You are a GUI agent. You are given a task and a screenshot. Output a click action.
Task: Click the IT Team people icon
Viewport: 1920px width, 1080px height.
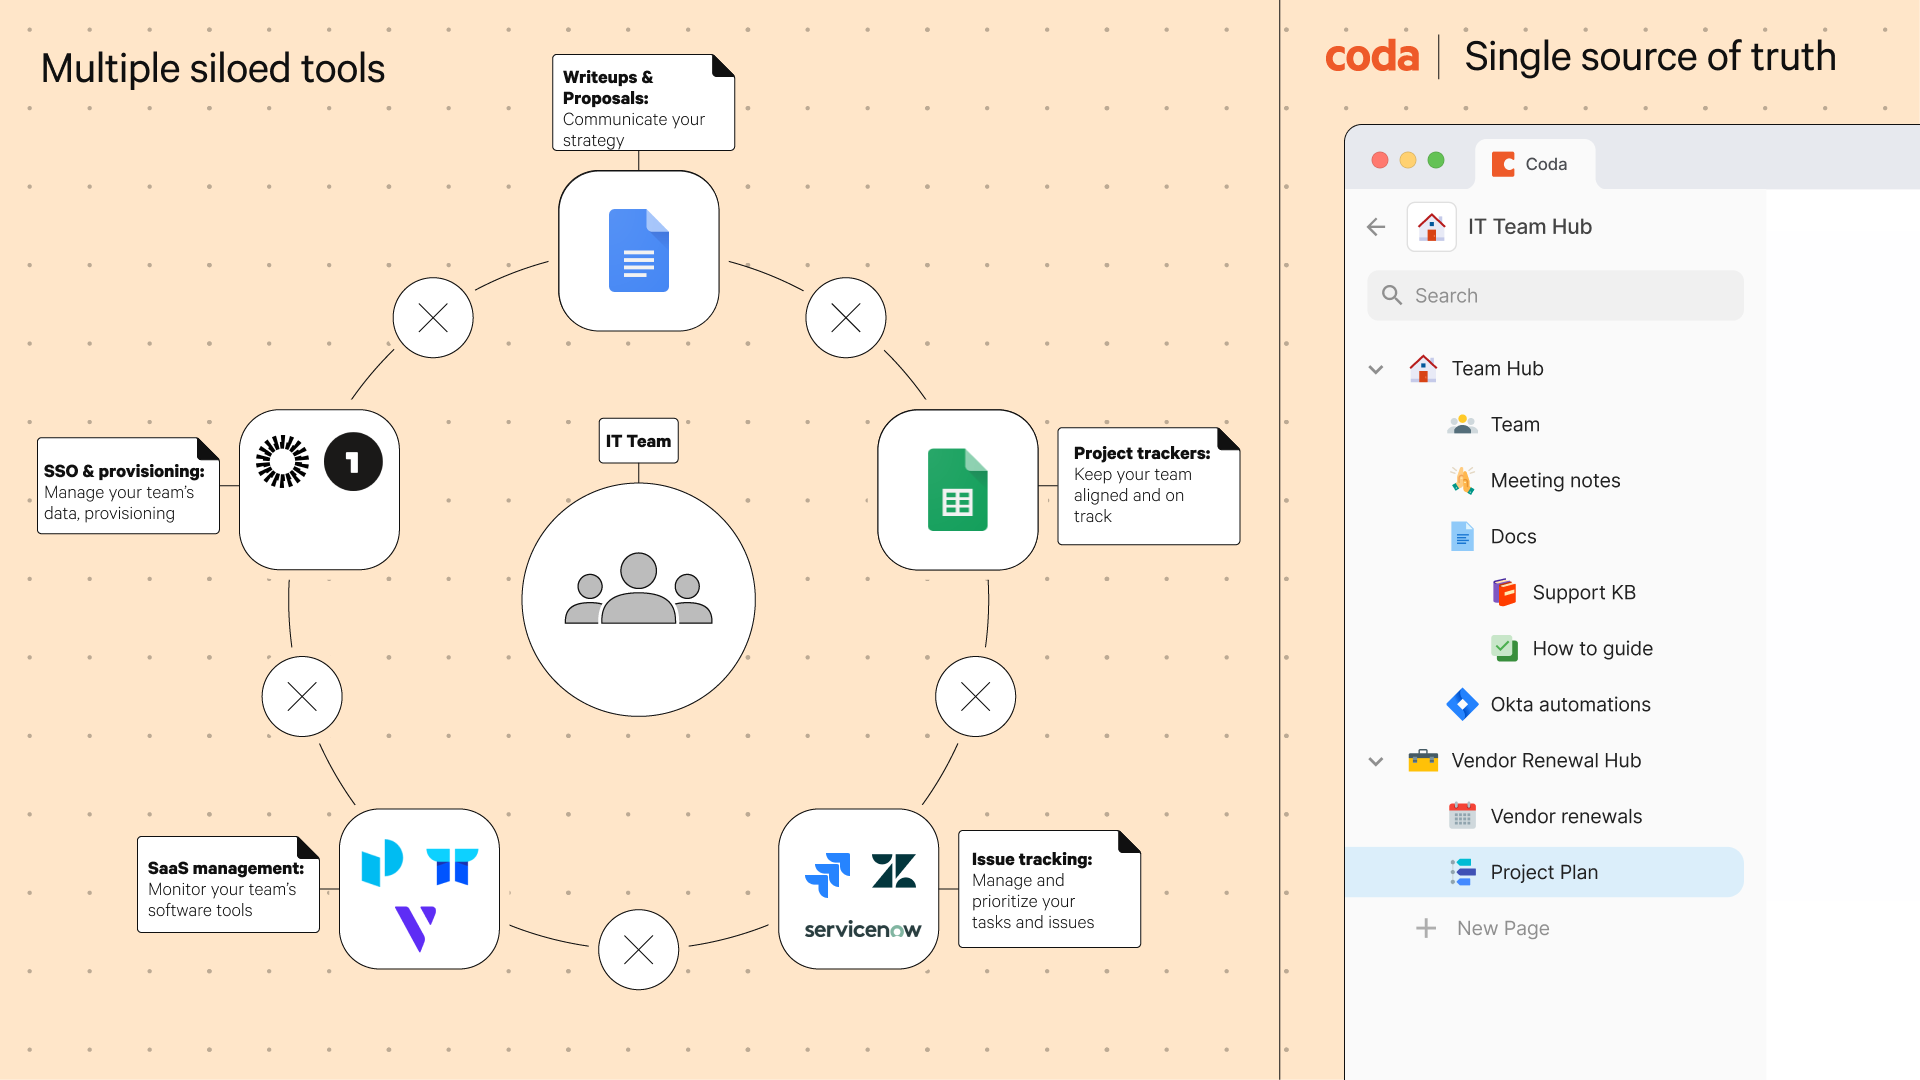pyautogui.click(x=638, y=589)
